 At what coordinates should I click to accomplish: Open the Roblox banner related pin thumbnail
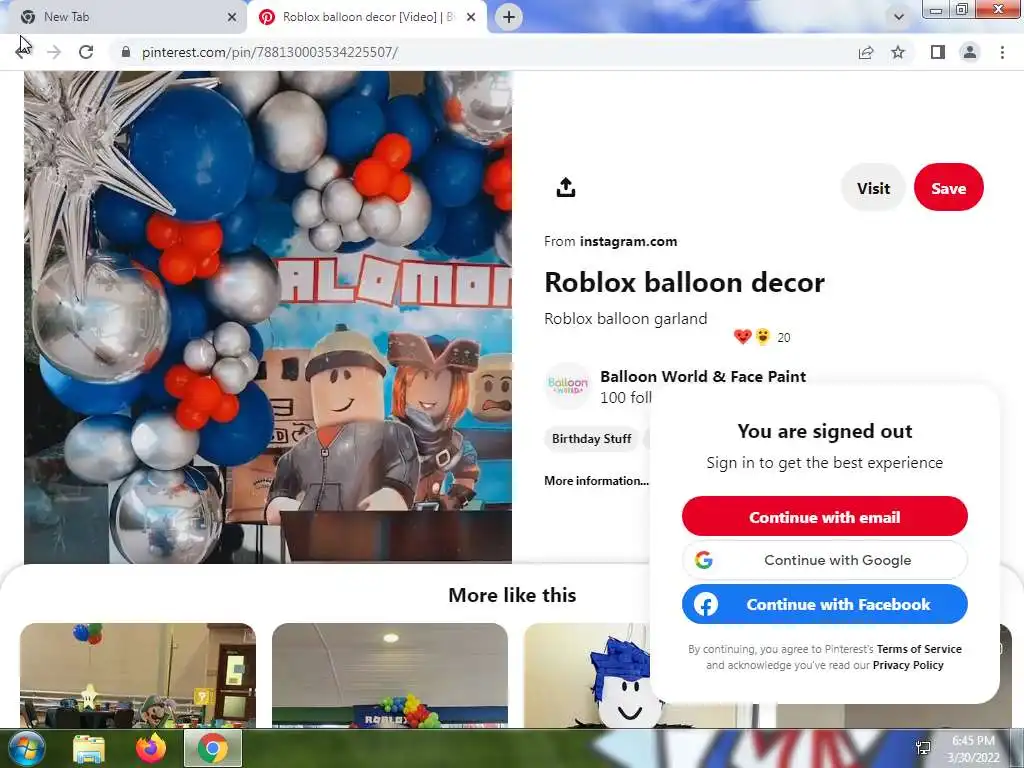point(390,675)
